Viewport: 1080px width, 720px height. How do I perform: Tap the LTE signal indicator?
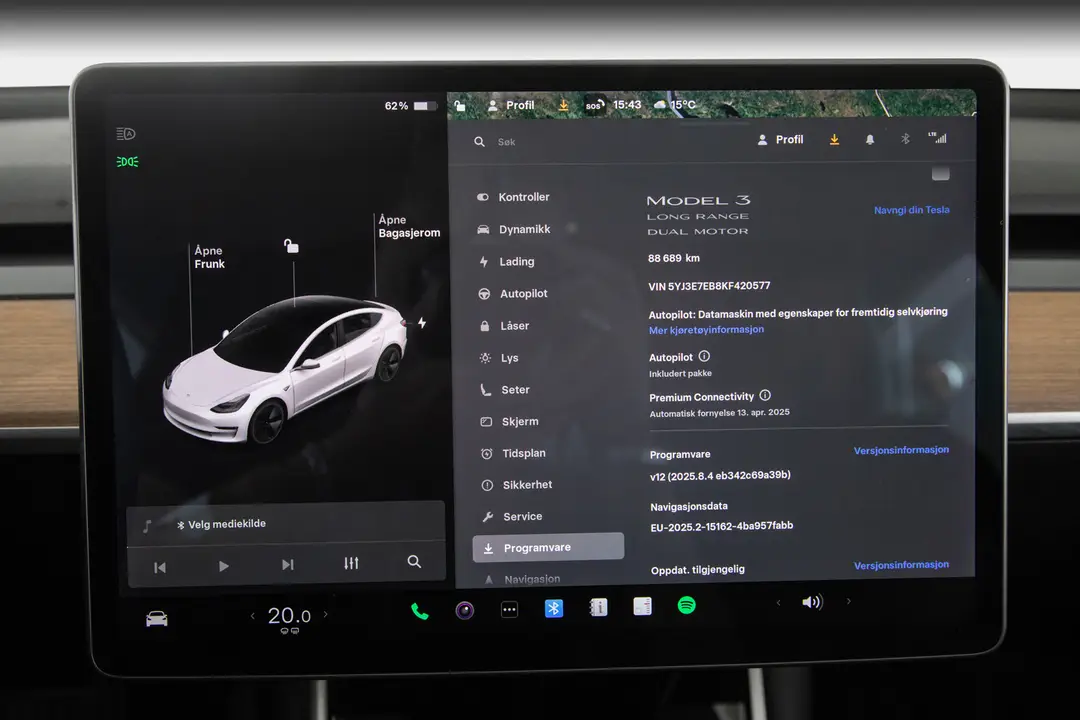click(937, 138)
